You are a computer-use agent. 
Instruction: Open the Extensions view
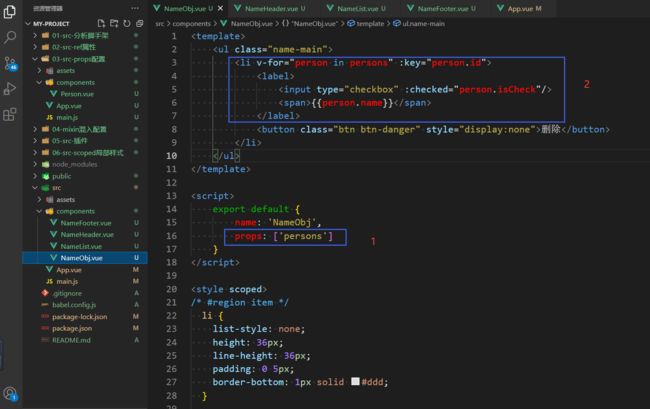click(x=10, y=114)
